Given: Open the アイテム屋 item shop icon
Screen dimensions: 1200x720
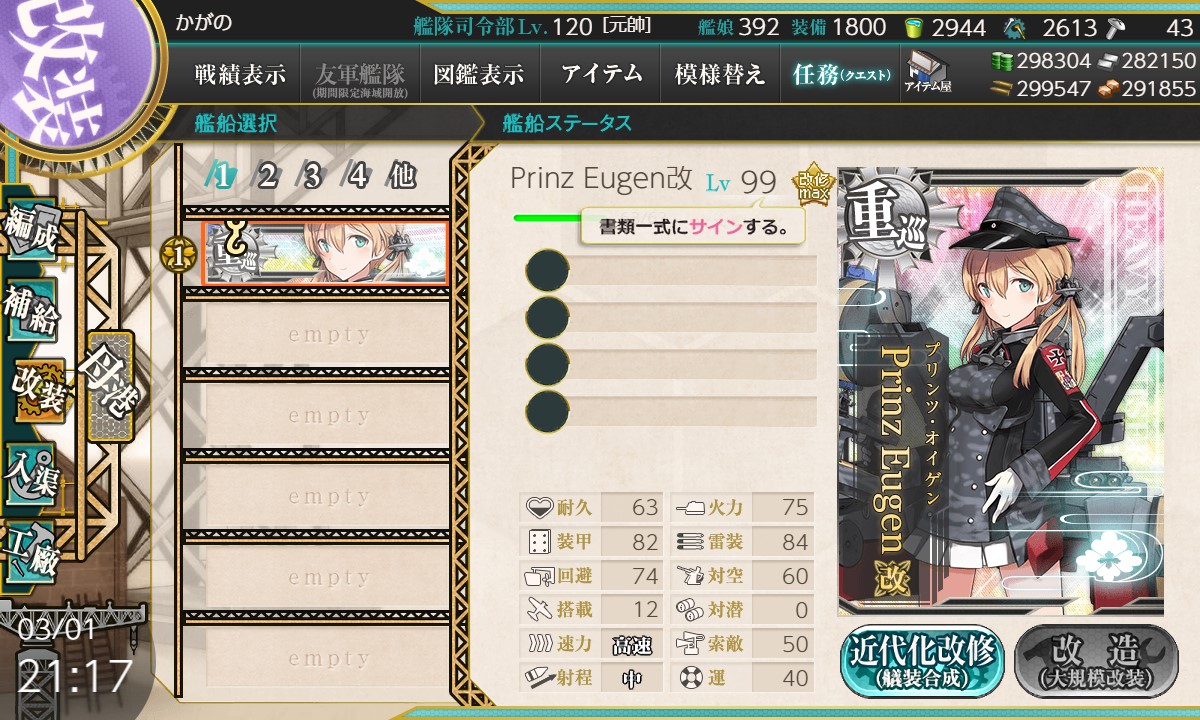Looking at the screenshot, I should click(927, 72).
